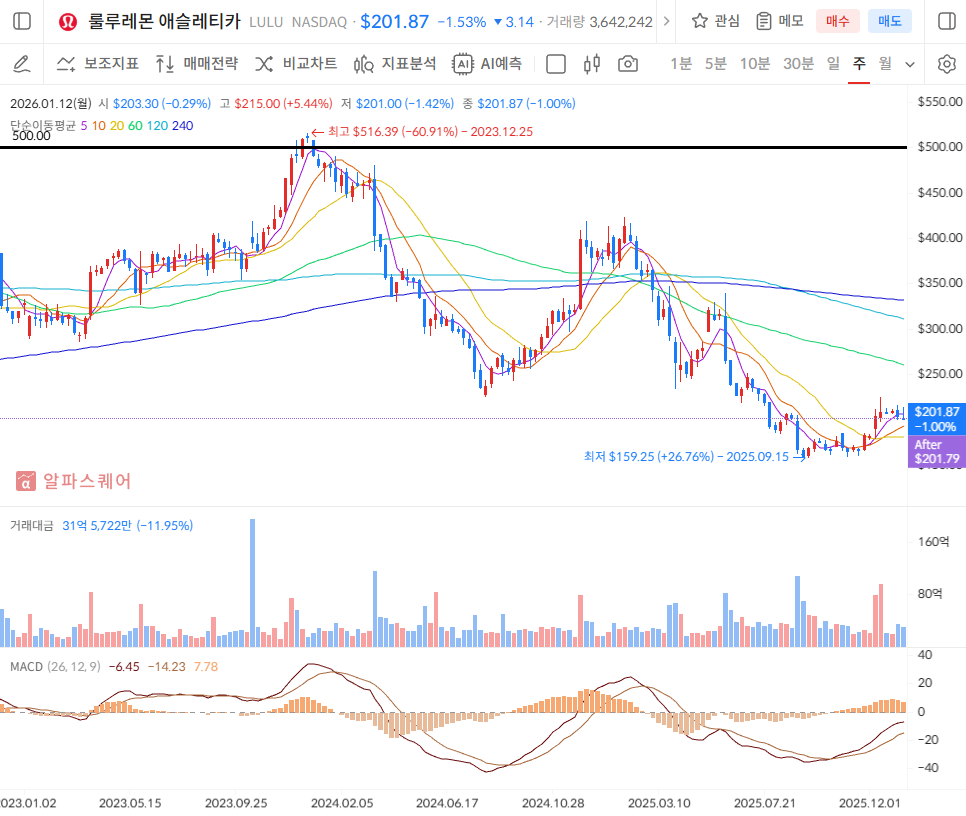The image size is (966, 816).
Task: Open AI예측 prediction tool
Action: coord(487,64)
